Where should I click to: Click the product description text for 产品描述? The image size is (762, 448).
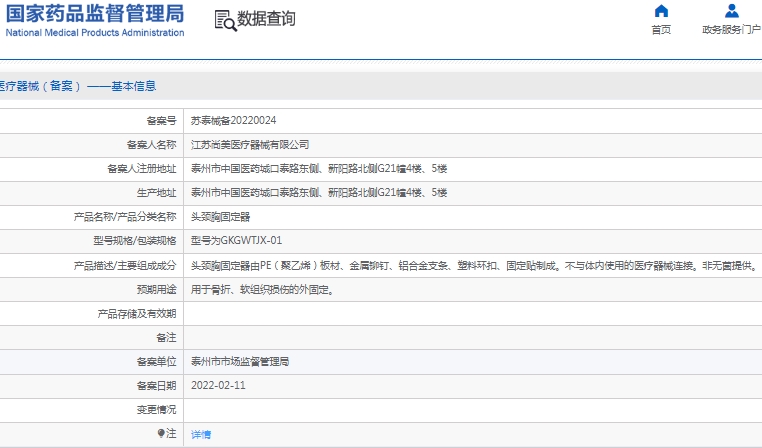[474, 266]
